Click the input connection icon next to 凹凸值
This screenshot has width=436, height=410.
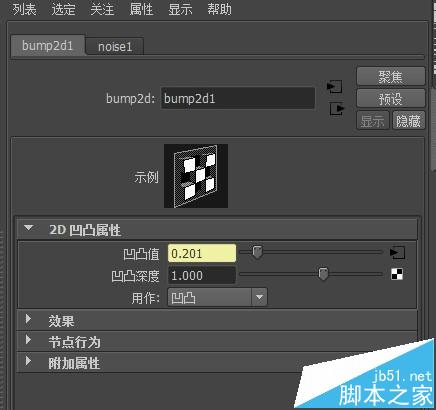click(397, 253)
